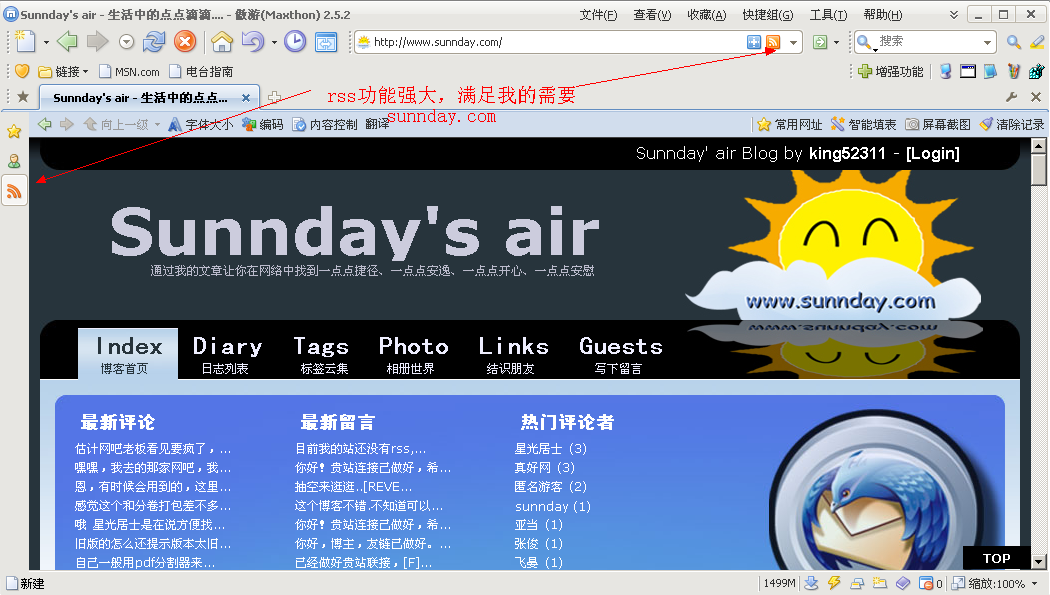Screen dimensions: 1050x595
Task: Click the green Go button
Action: [x=820, y=42]
